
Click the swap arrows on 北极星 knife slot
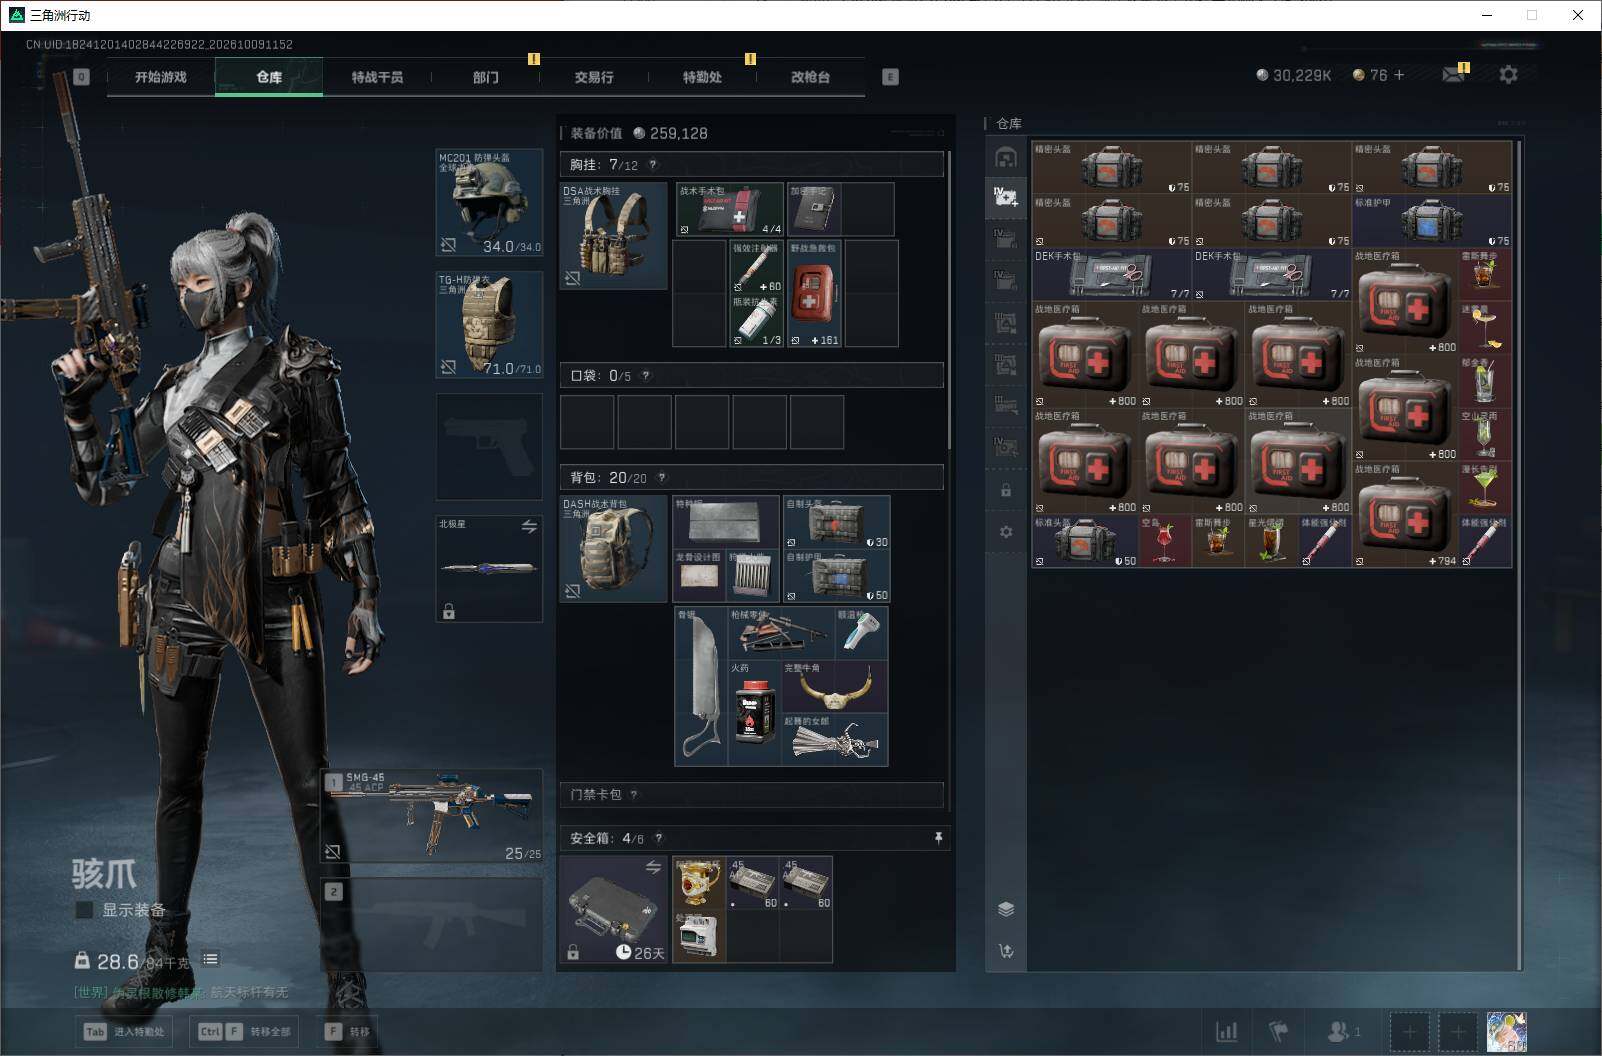(529, 526)
